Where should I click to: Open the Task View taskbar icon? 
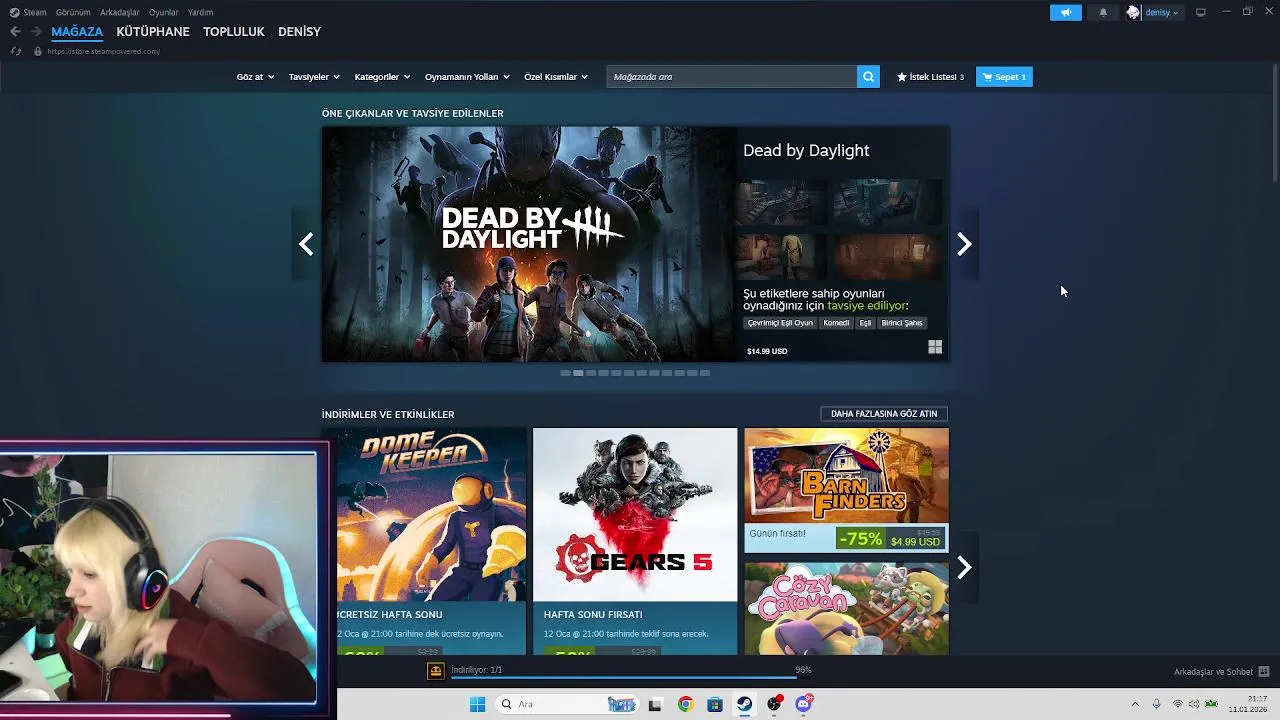pos(655,704)
